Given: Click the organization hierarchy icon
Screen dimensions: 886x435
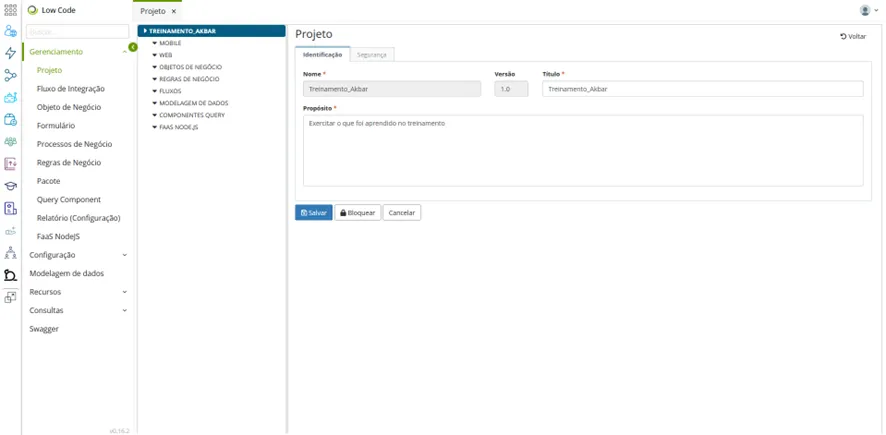Looking at the screenshot, I should pyautogui.click(x=10, y=253).
